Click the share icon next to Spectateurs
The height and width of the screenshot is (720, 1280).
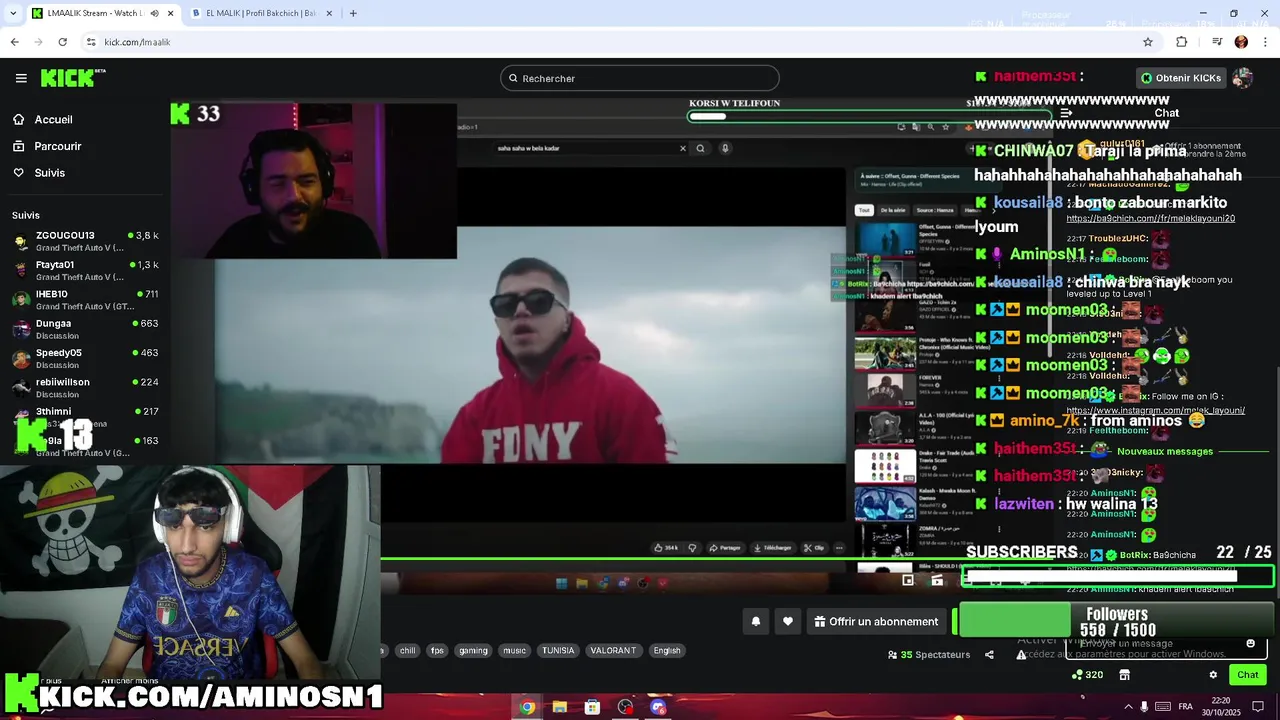click(x=989, y=655)
